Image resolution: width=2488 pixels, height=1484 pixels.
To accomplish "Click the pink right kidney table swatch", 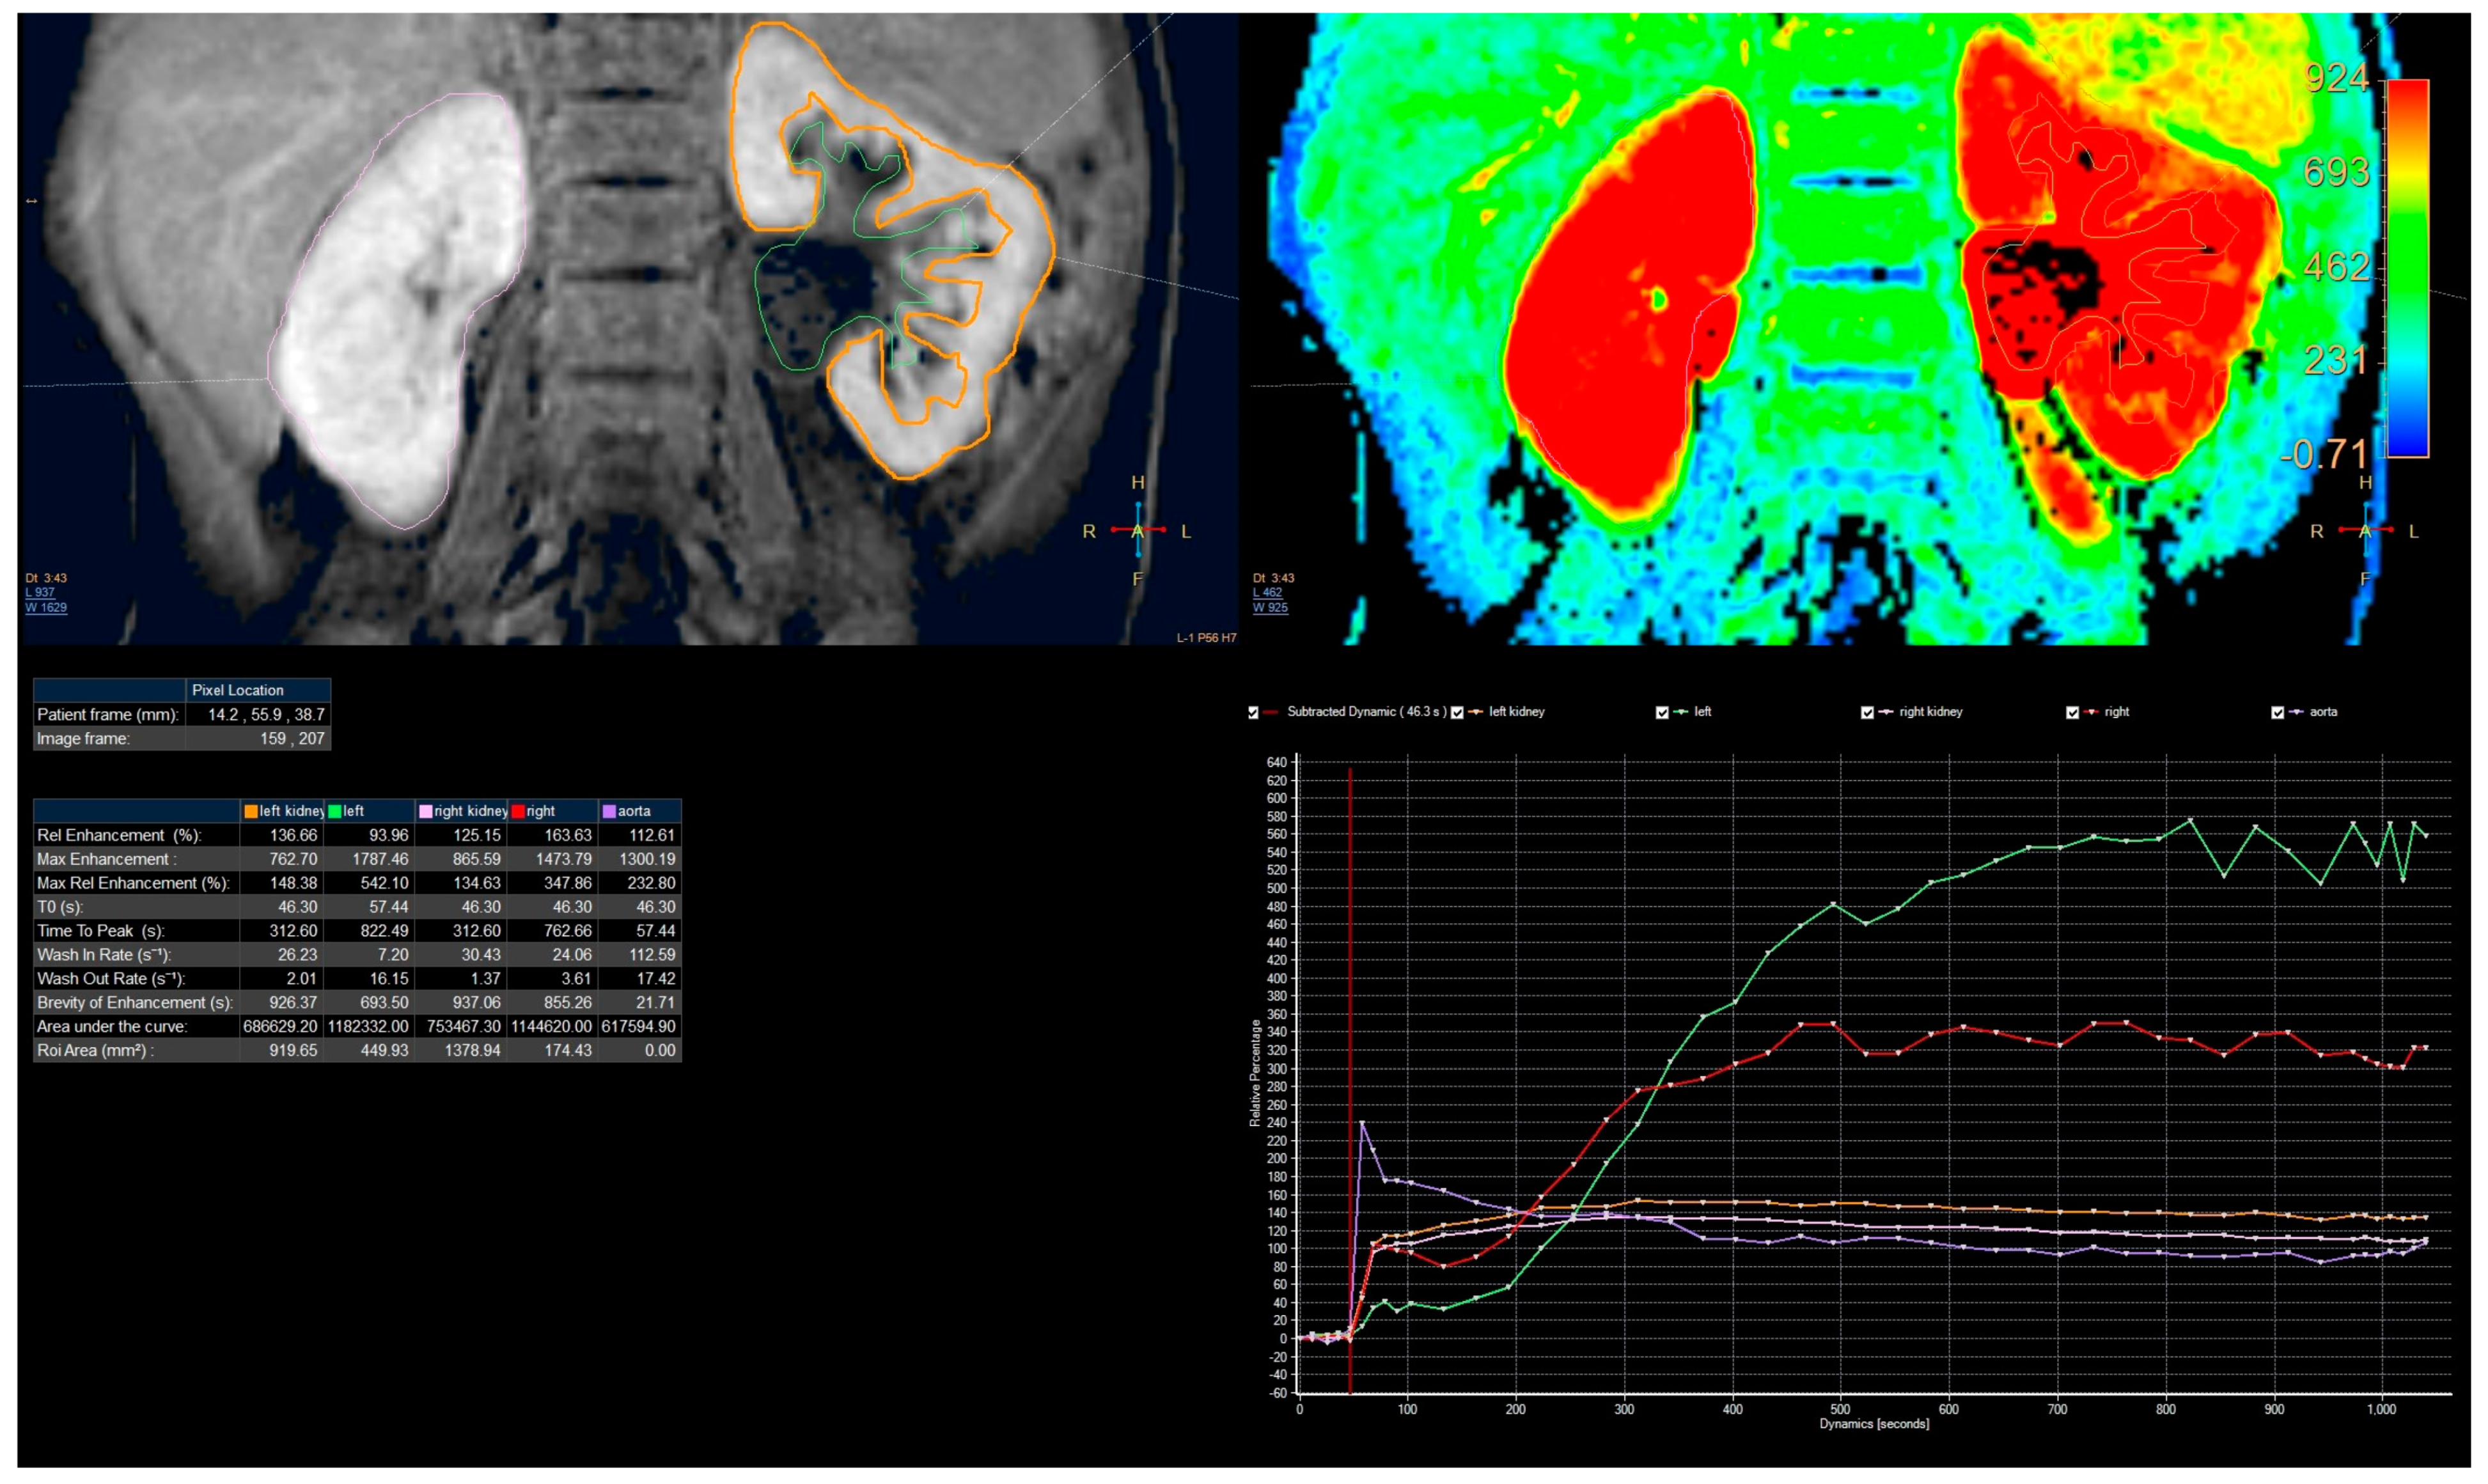I will [426, 811].
